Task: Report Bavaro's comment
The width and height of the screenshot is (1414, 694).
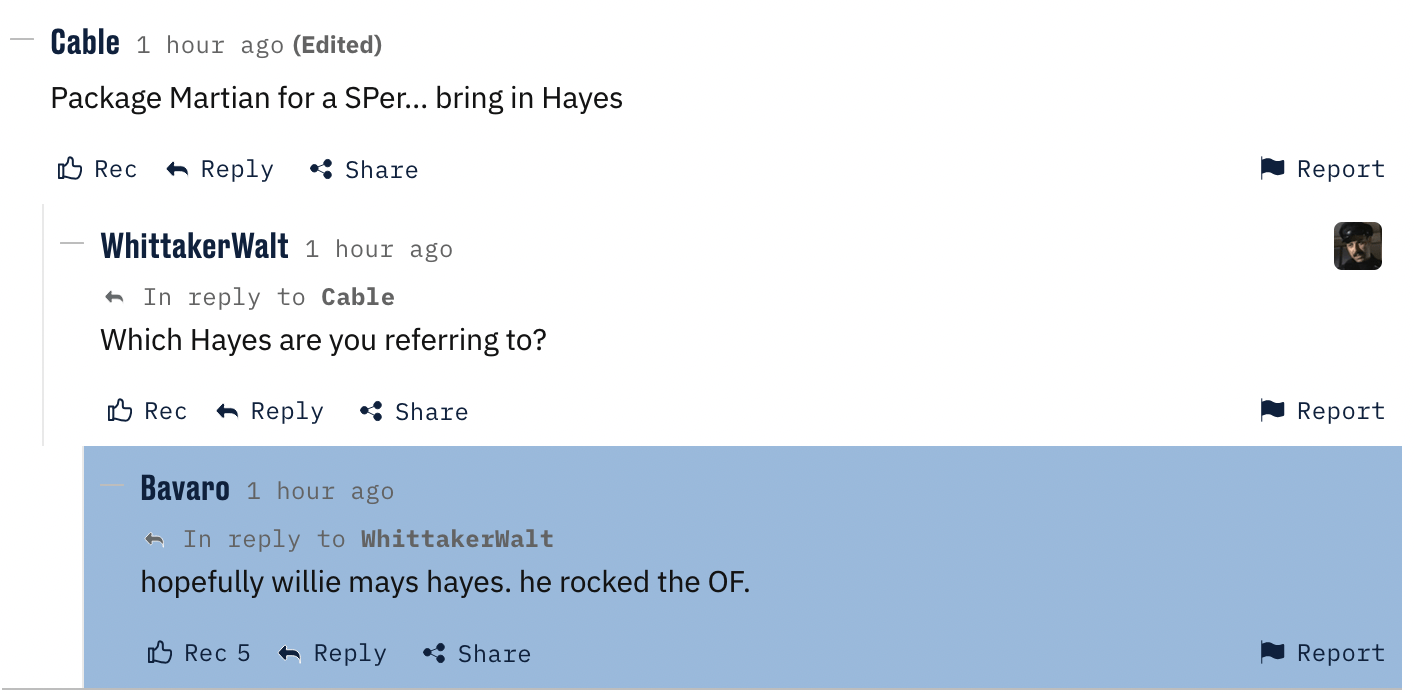Action: point(1323,653)
